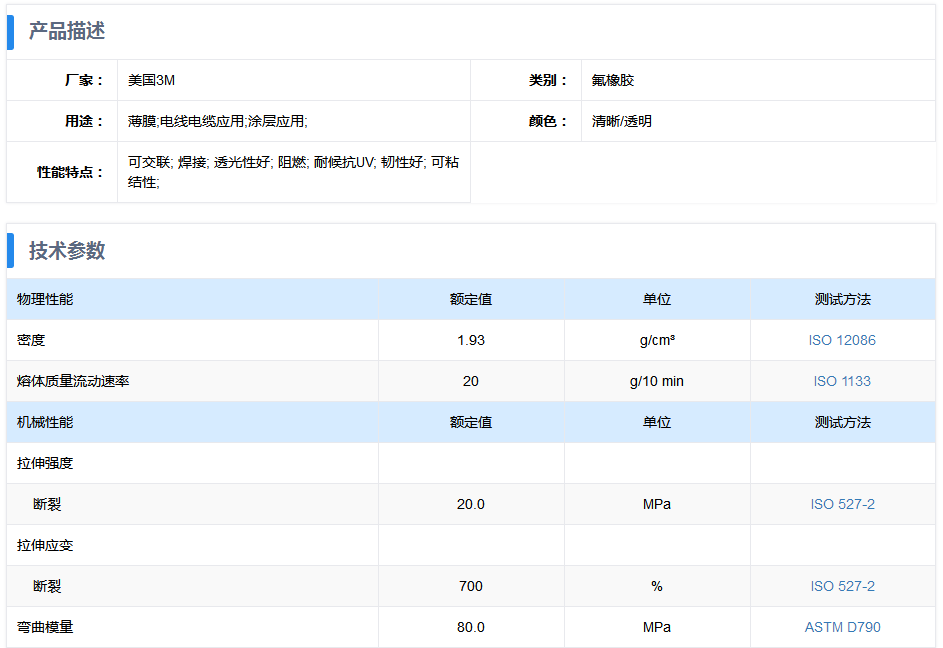
Task: Click the 类别： label
Action: (548, 80)
